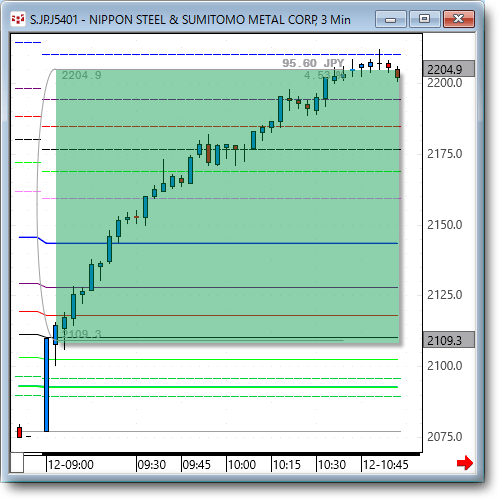Click the tall blue opening candlestick
The height and width of the screenshot is (500, 502).
pos(46,384)
